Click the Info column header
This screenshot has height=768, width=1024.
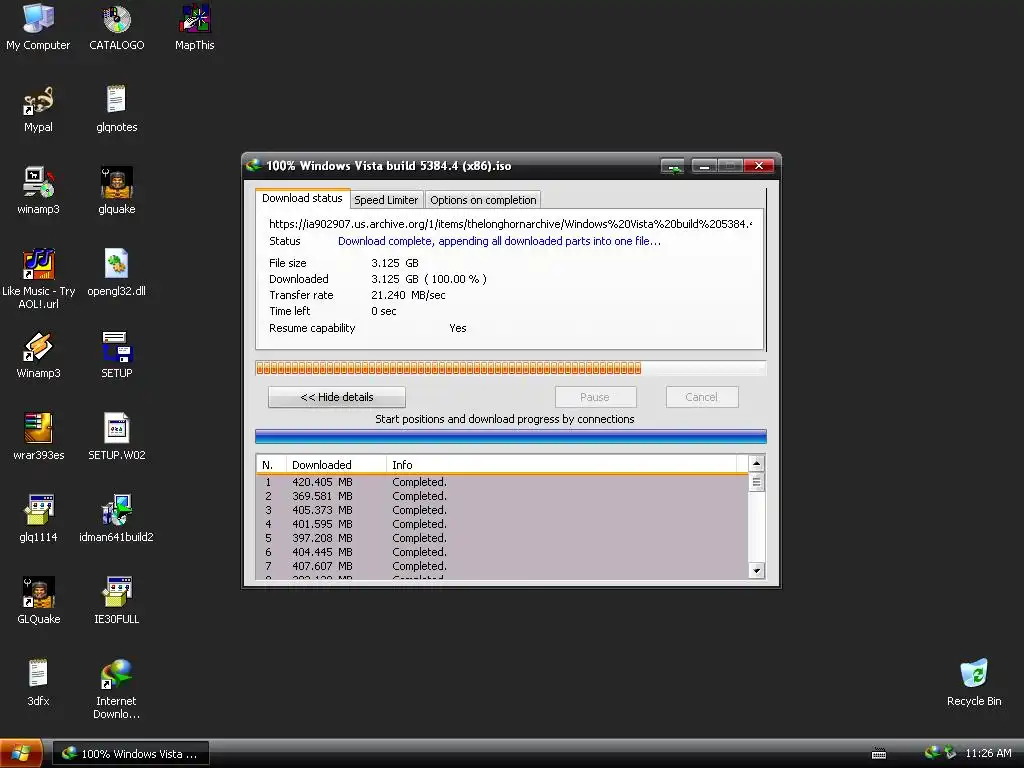562,464
